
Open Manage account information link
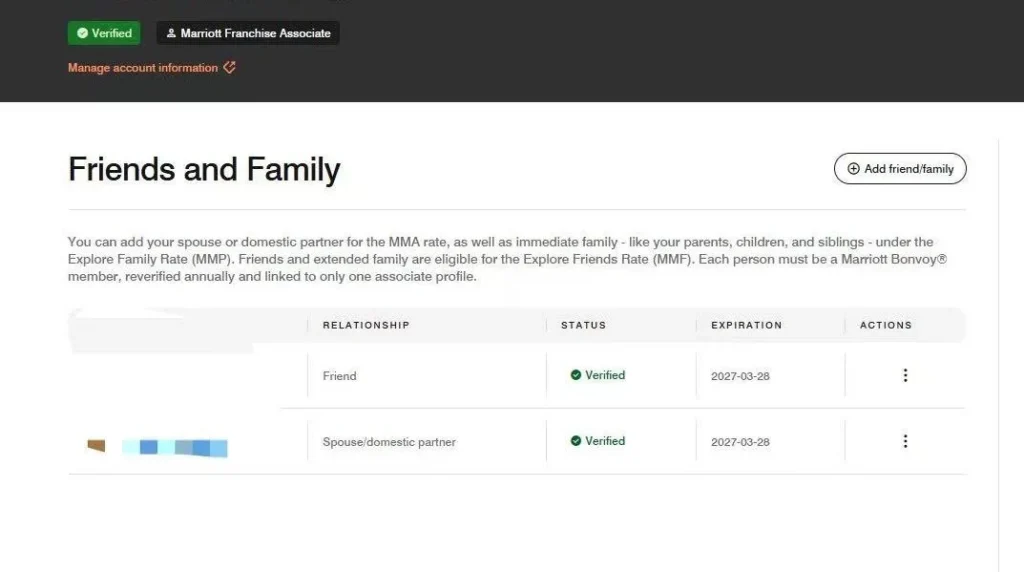point(143,68)
